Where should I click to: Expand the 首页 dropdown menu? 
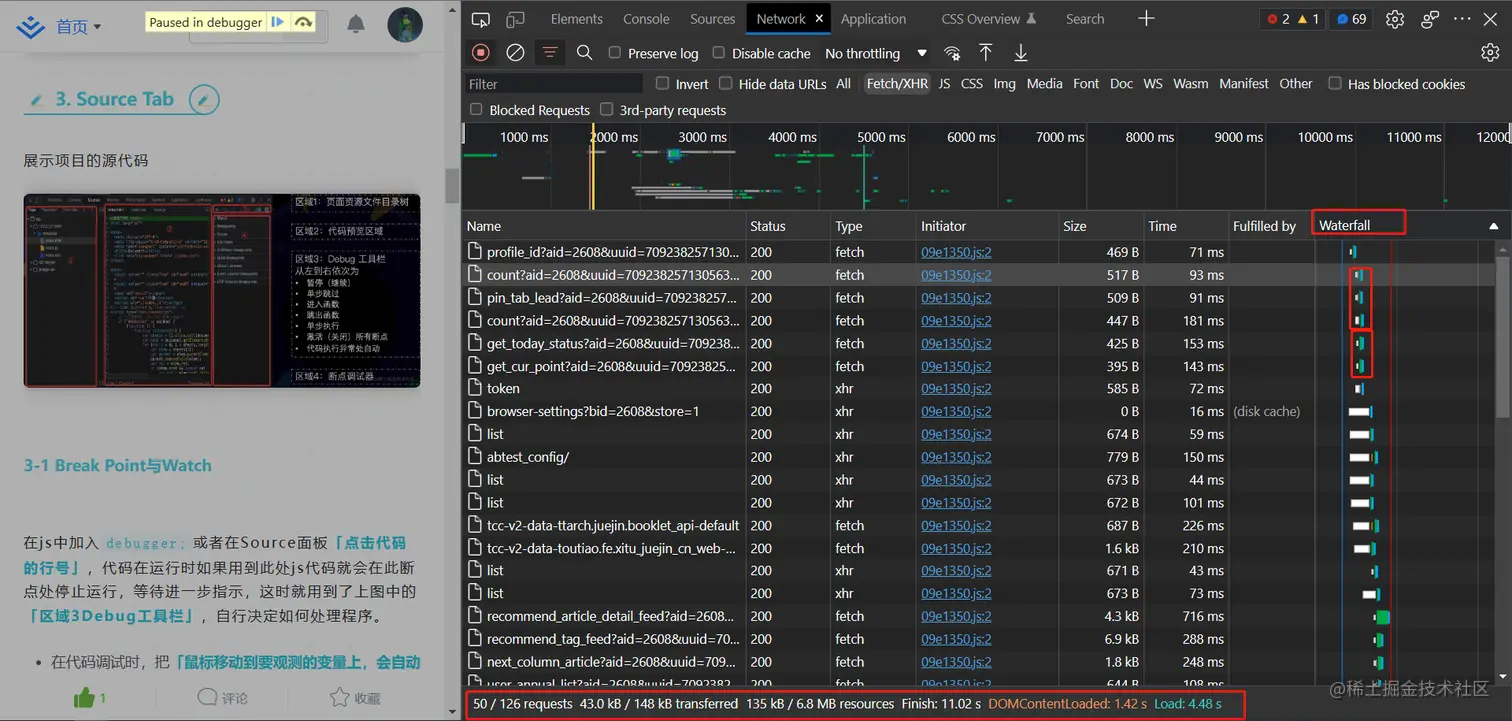(78, 27)
